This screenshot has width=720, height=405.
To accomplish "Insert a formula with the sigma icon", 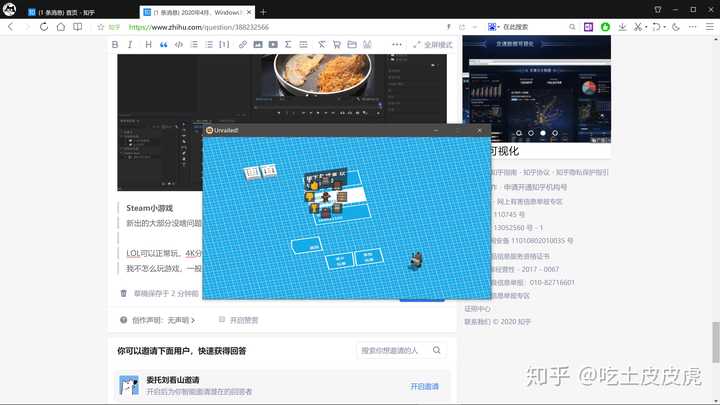I will coord(288,45).
